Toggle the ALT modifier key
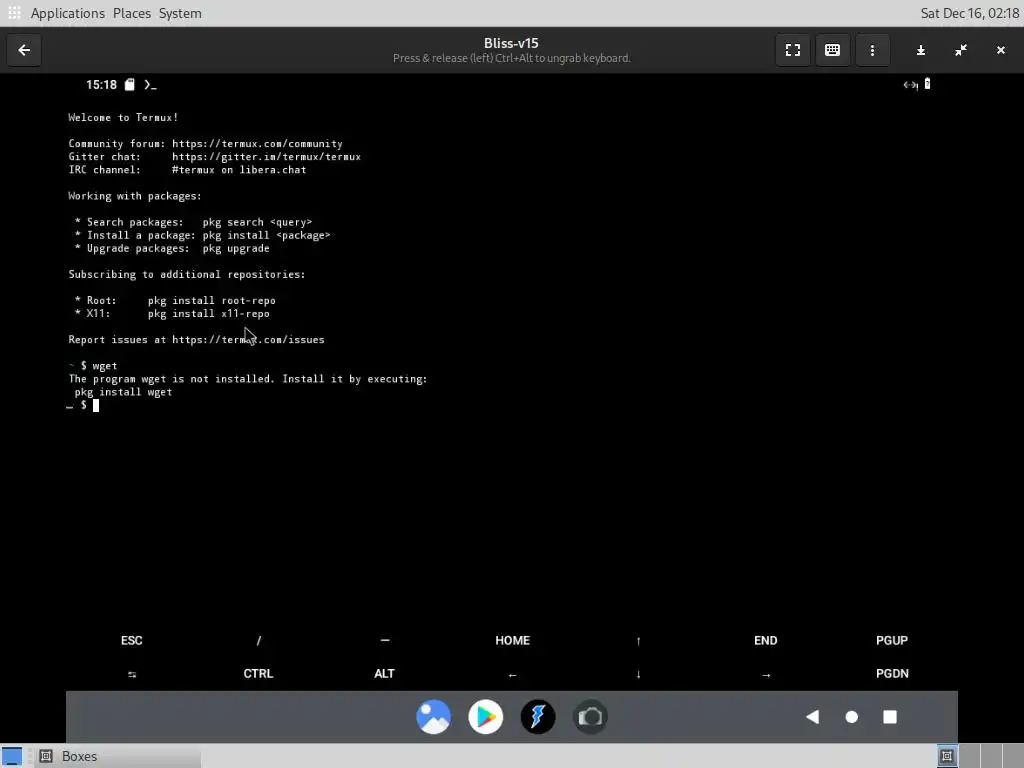The image size is (1024, 768). pyautogui.click(x=385, y=673)
